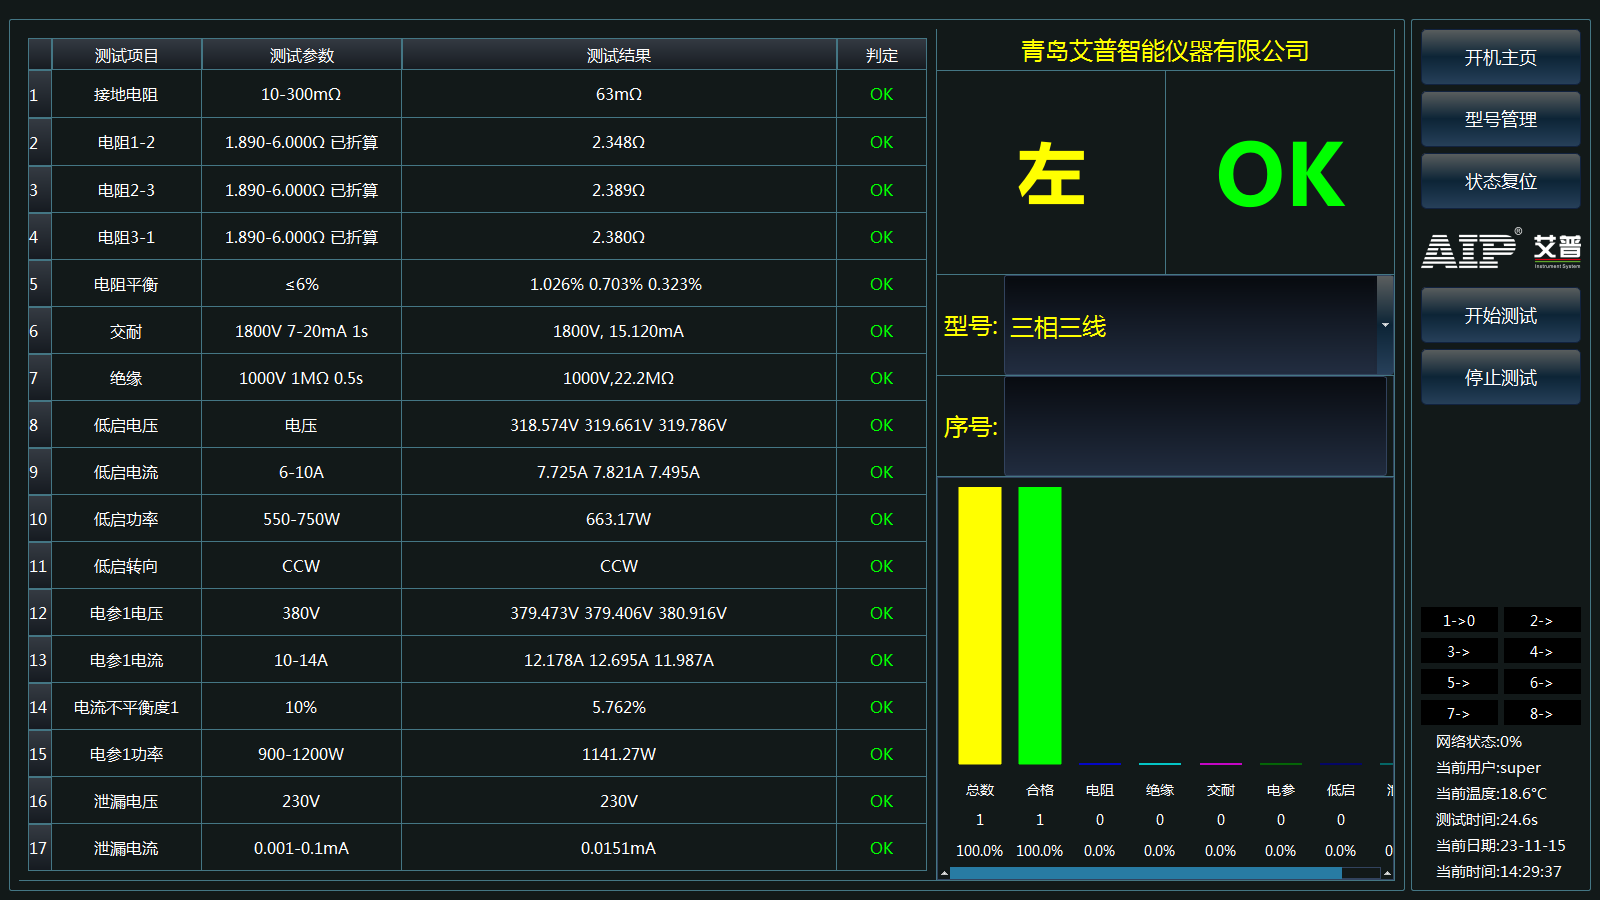
Task: Open the 开机主页 home page
Action: tap(1501, 57)
